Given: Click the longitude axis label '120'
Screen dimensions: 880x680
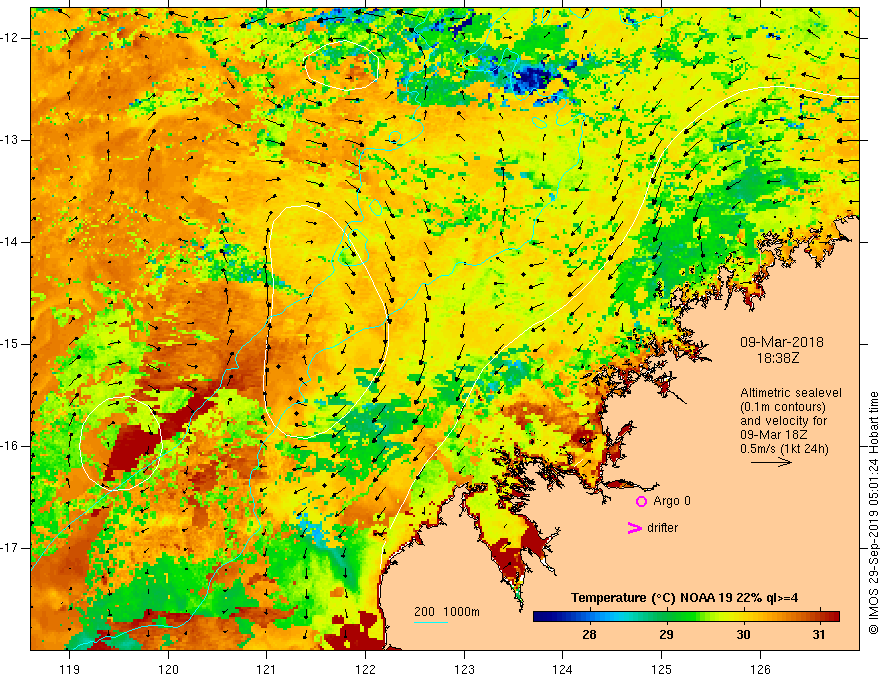Looking at the screenshot, I should click(168, 669).
